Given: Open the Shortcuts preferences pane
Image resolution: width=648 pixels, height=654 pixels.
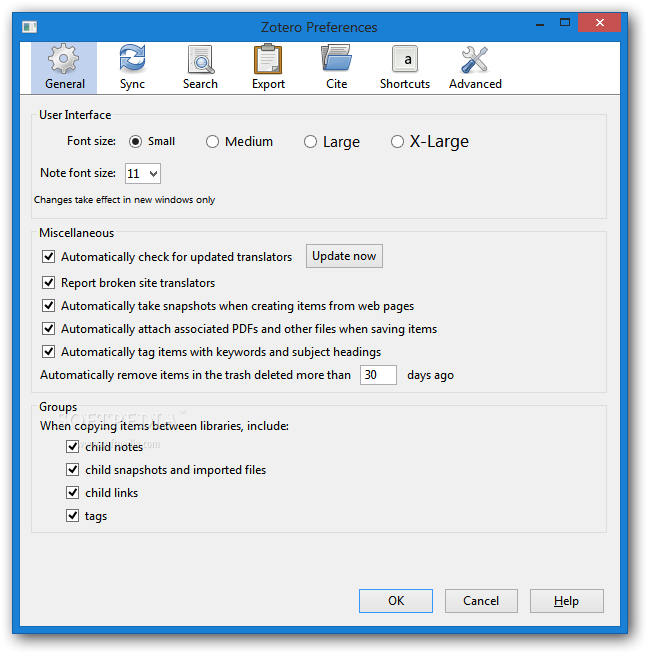Looking at the screenshot, I should coord(404,68).
